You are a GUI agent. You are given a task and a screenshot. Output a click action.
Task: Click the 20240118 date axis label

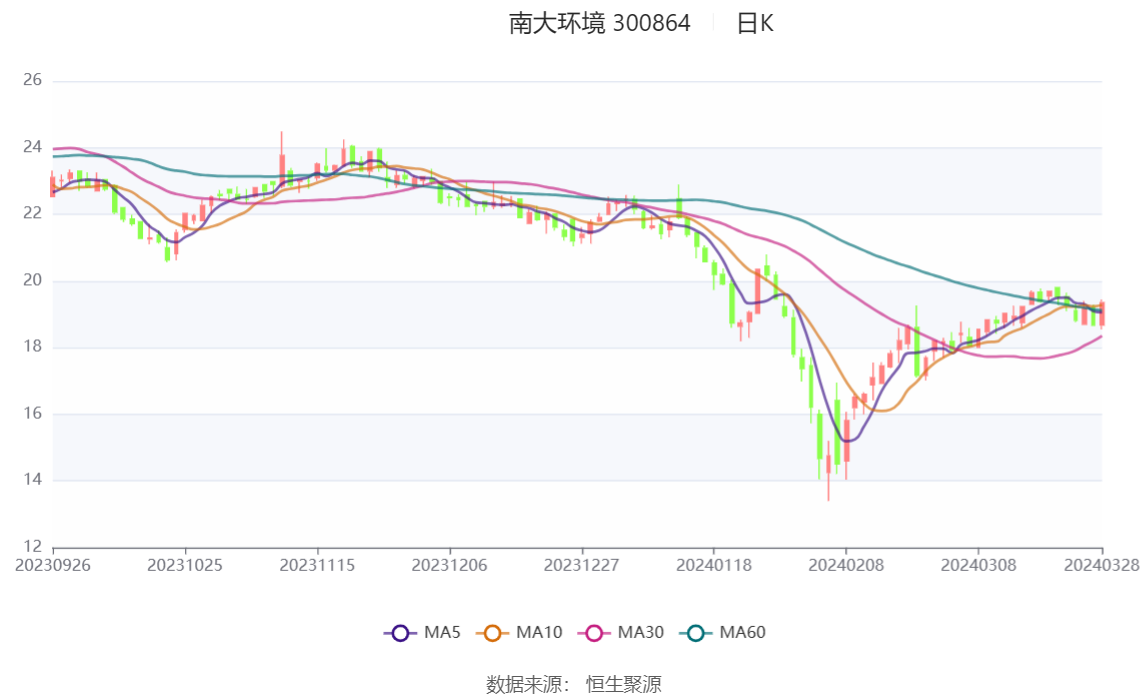(714, 566)
